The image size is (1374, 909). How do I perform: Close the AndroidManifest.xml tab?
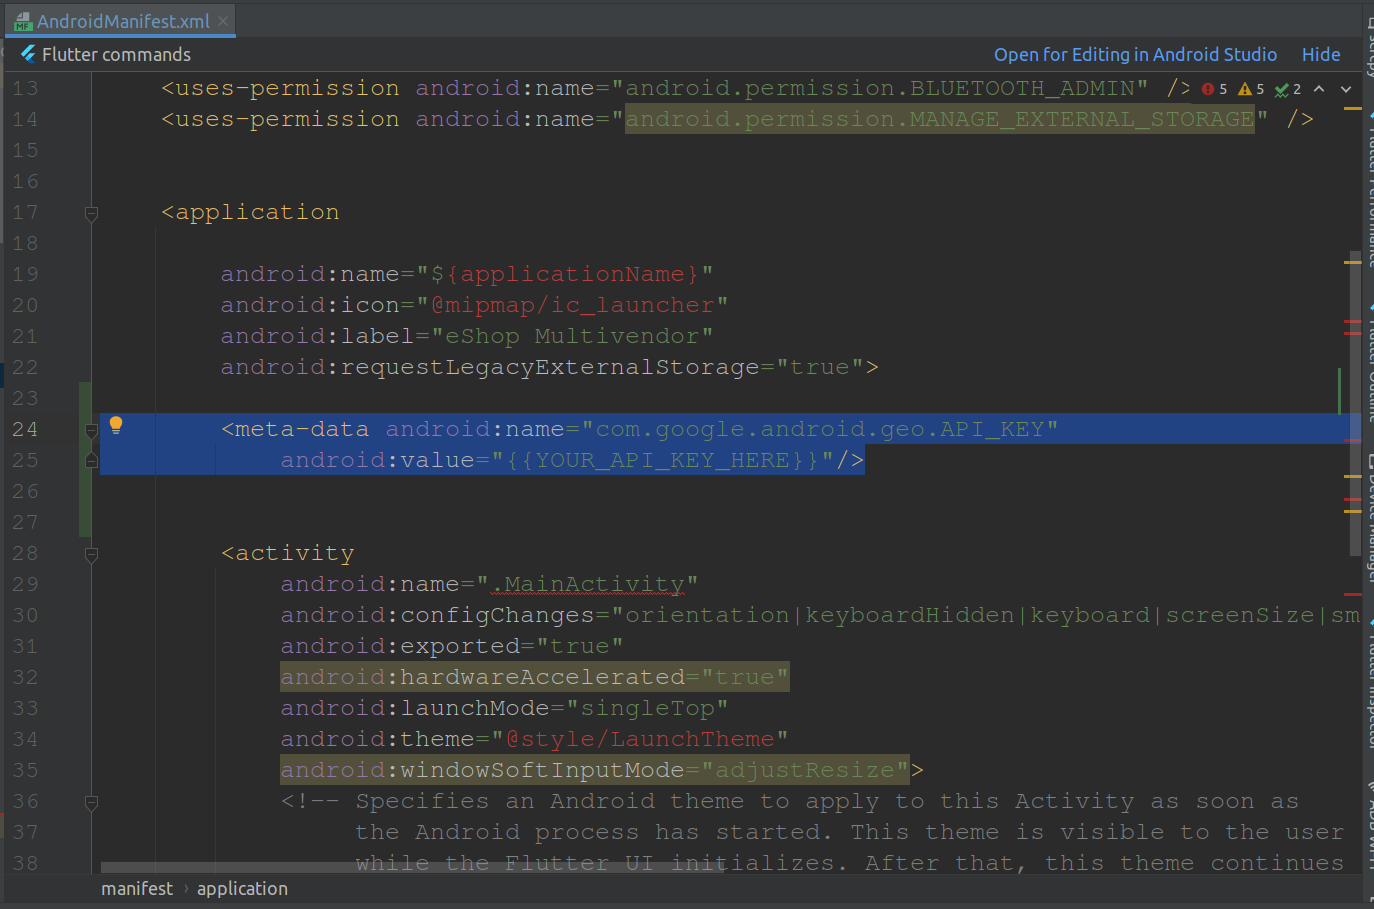(x=223, y=21)
